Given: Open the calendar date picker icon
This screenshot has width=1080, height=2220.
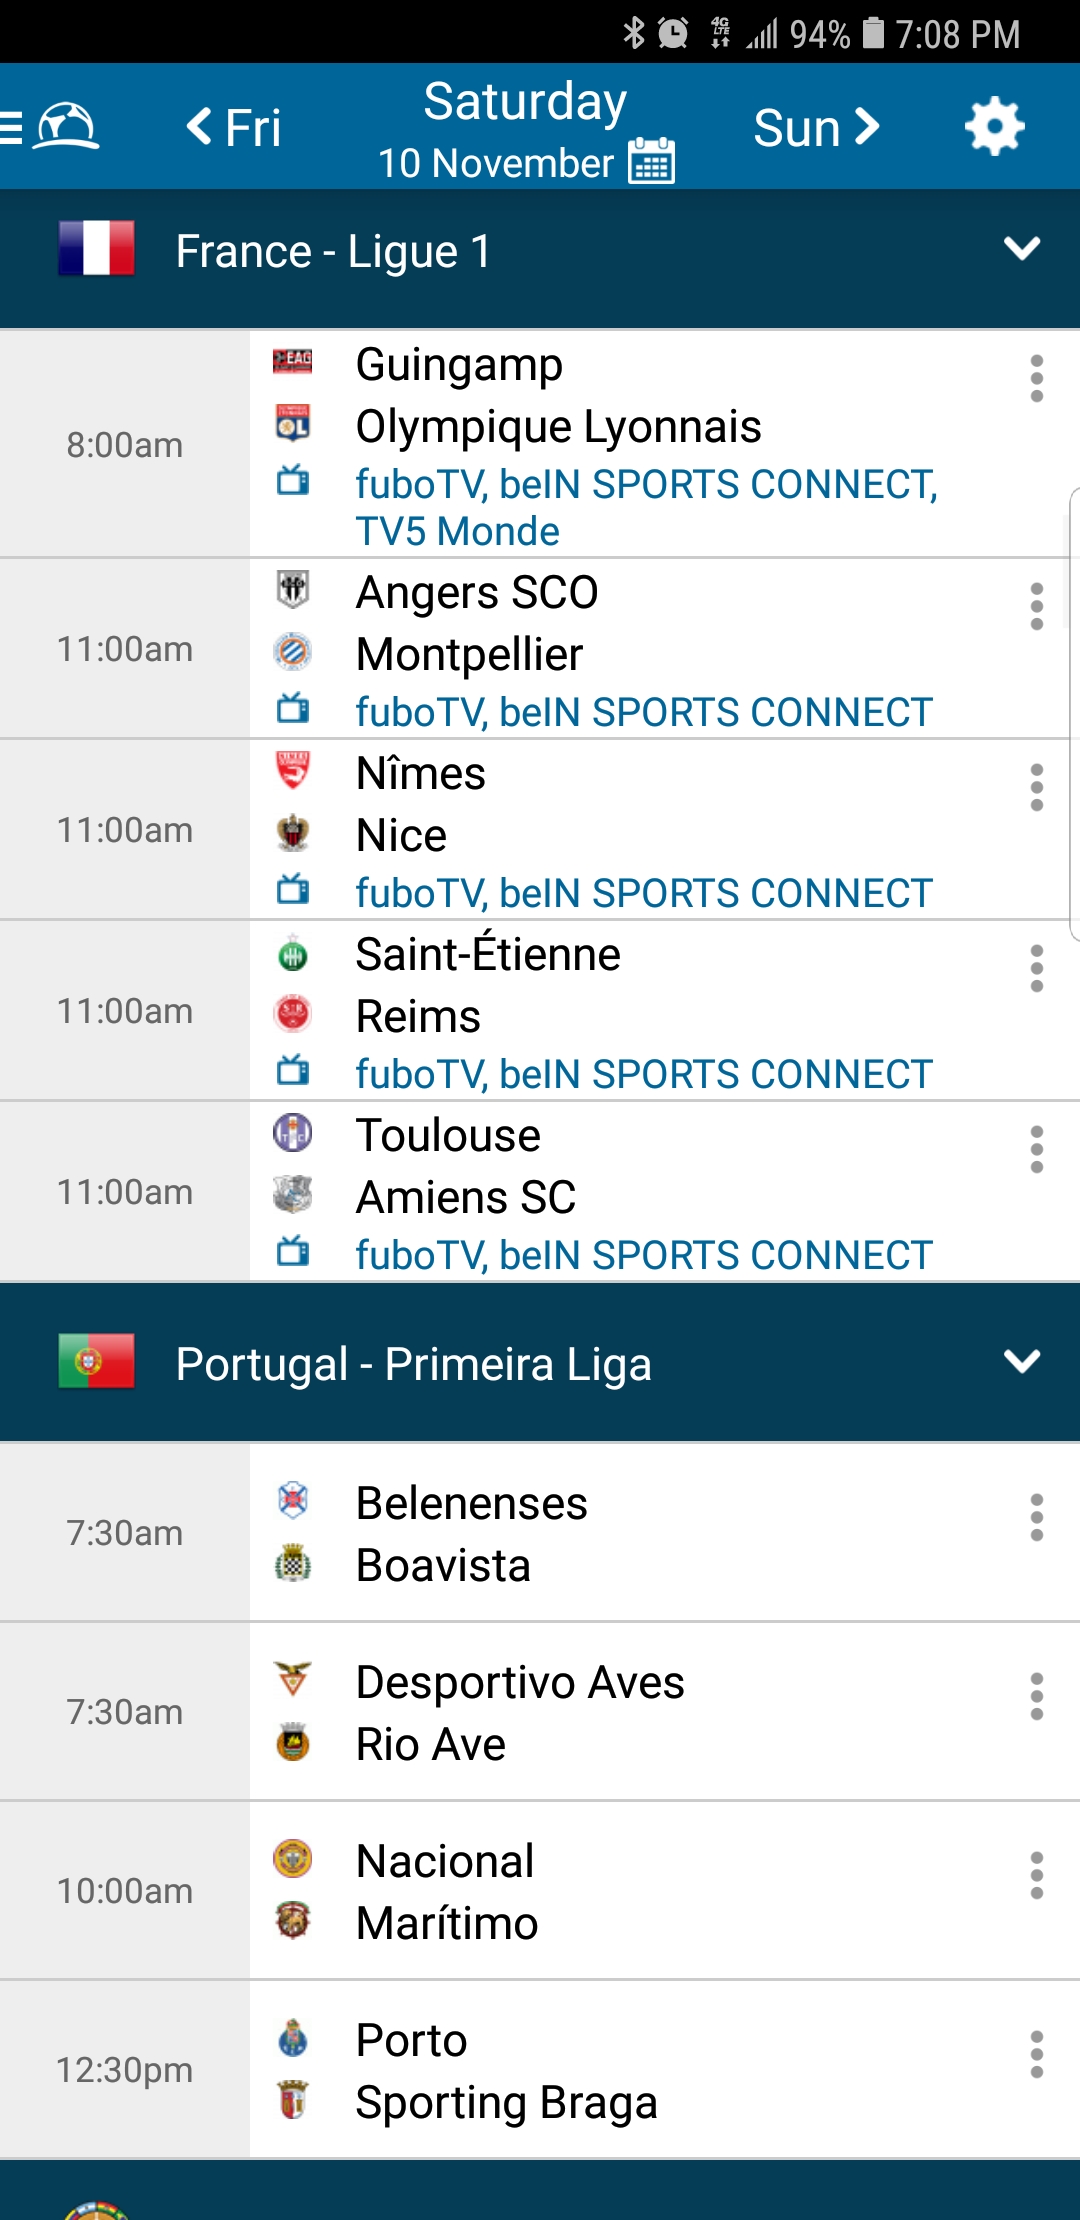Looking at the screenshot, I should click(652, 162).
